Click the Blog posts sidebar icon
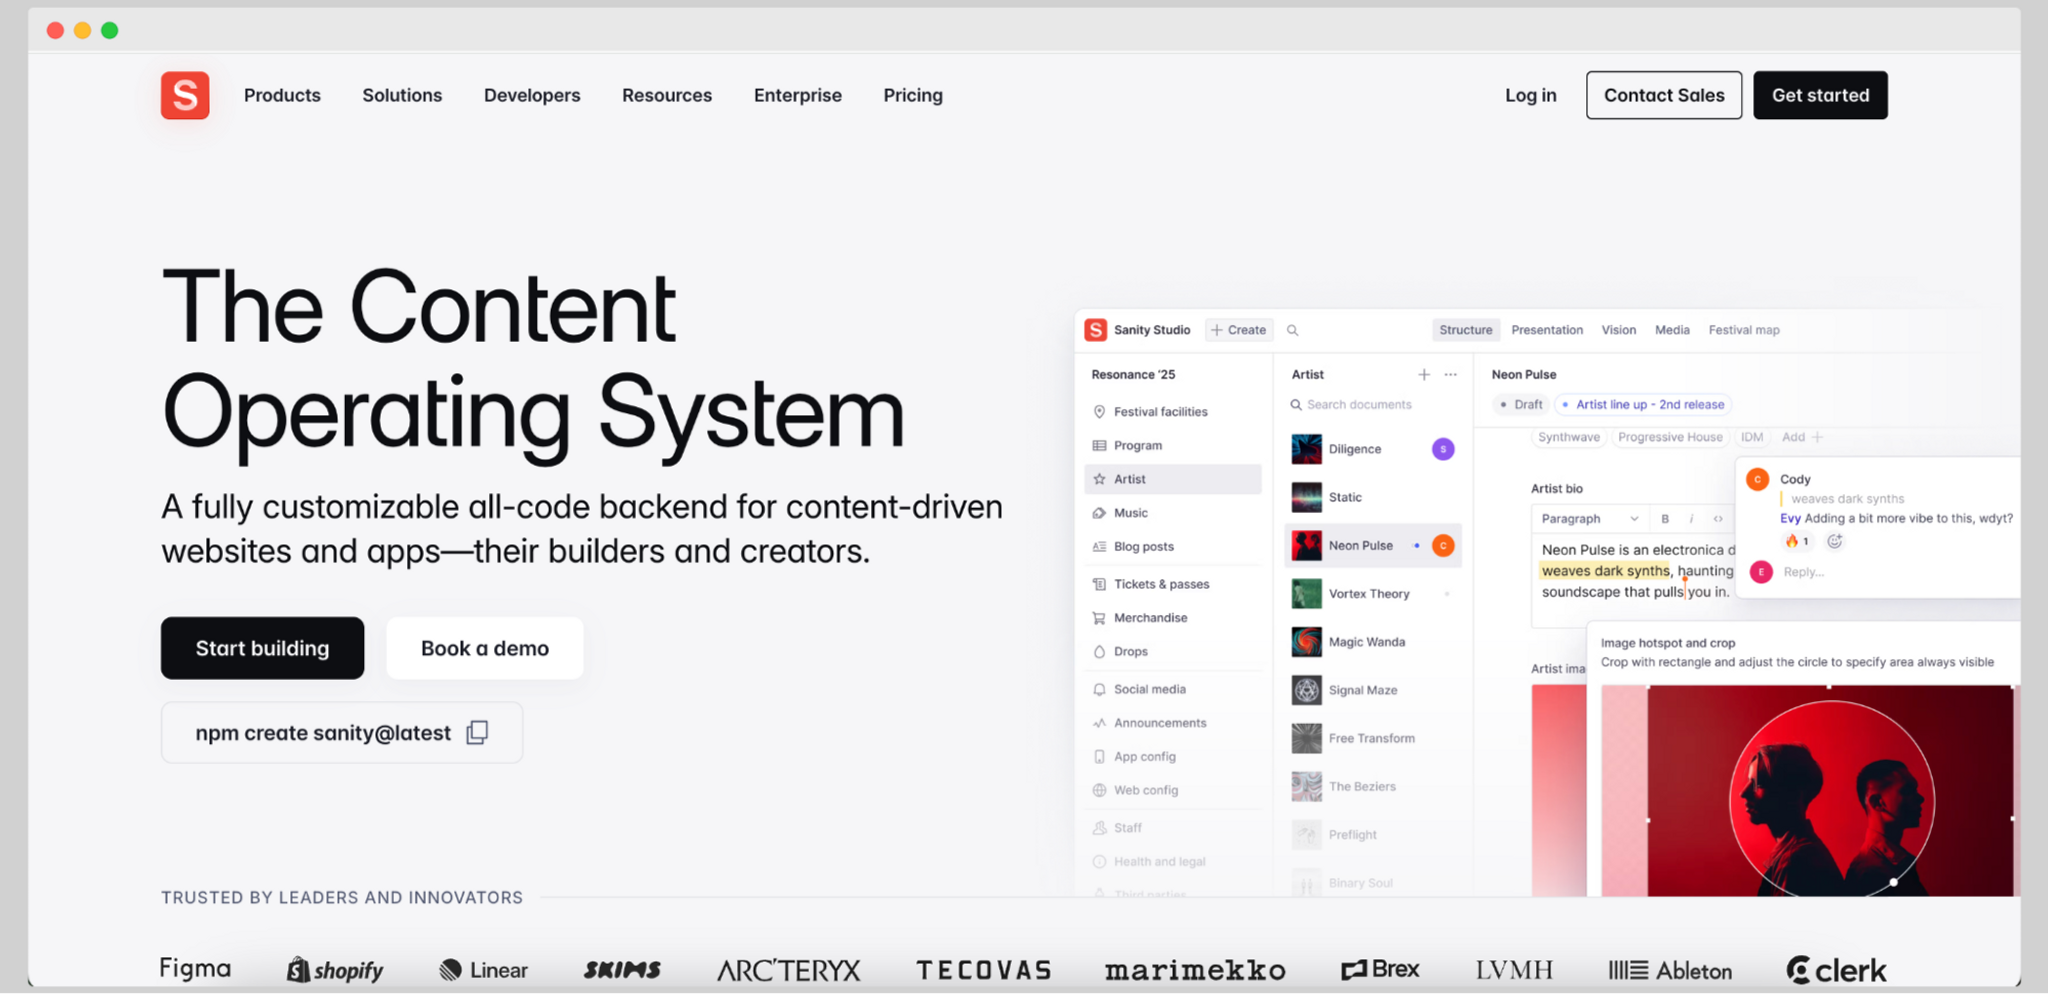 1099,547
